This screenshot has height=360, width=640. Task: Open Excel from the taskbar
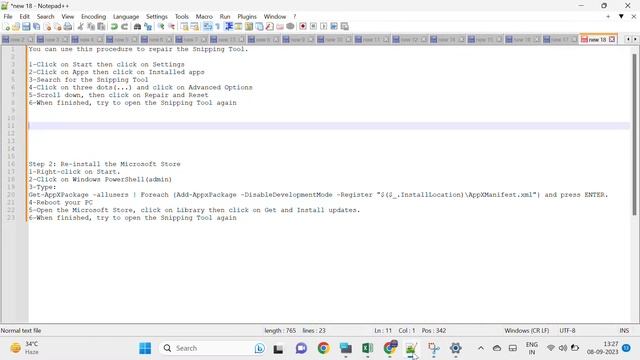(x=367, y=348)
